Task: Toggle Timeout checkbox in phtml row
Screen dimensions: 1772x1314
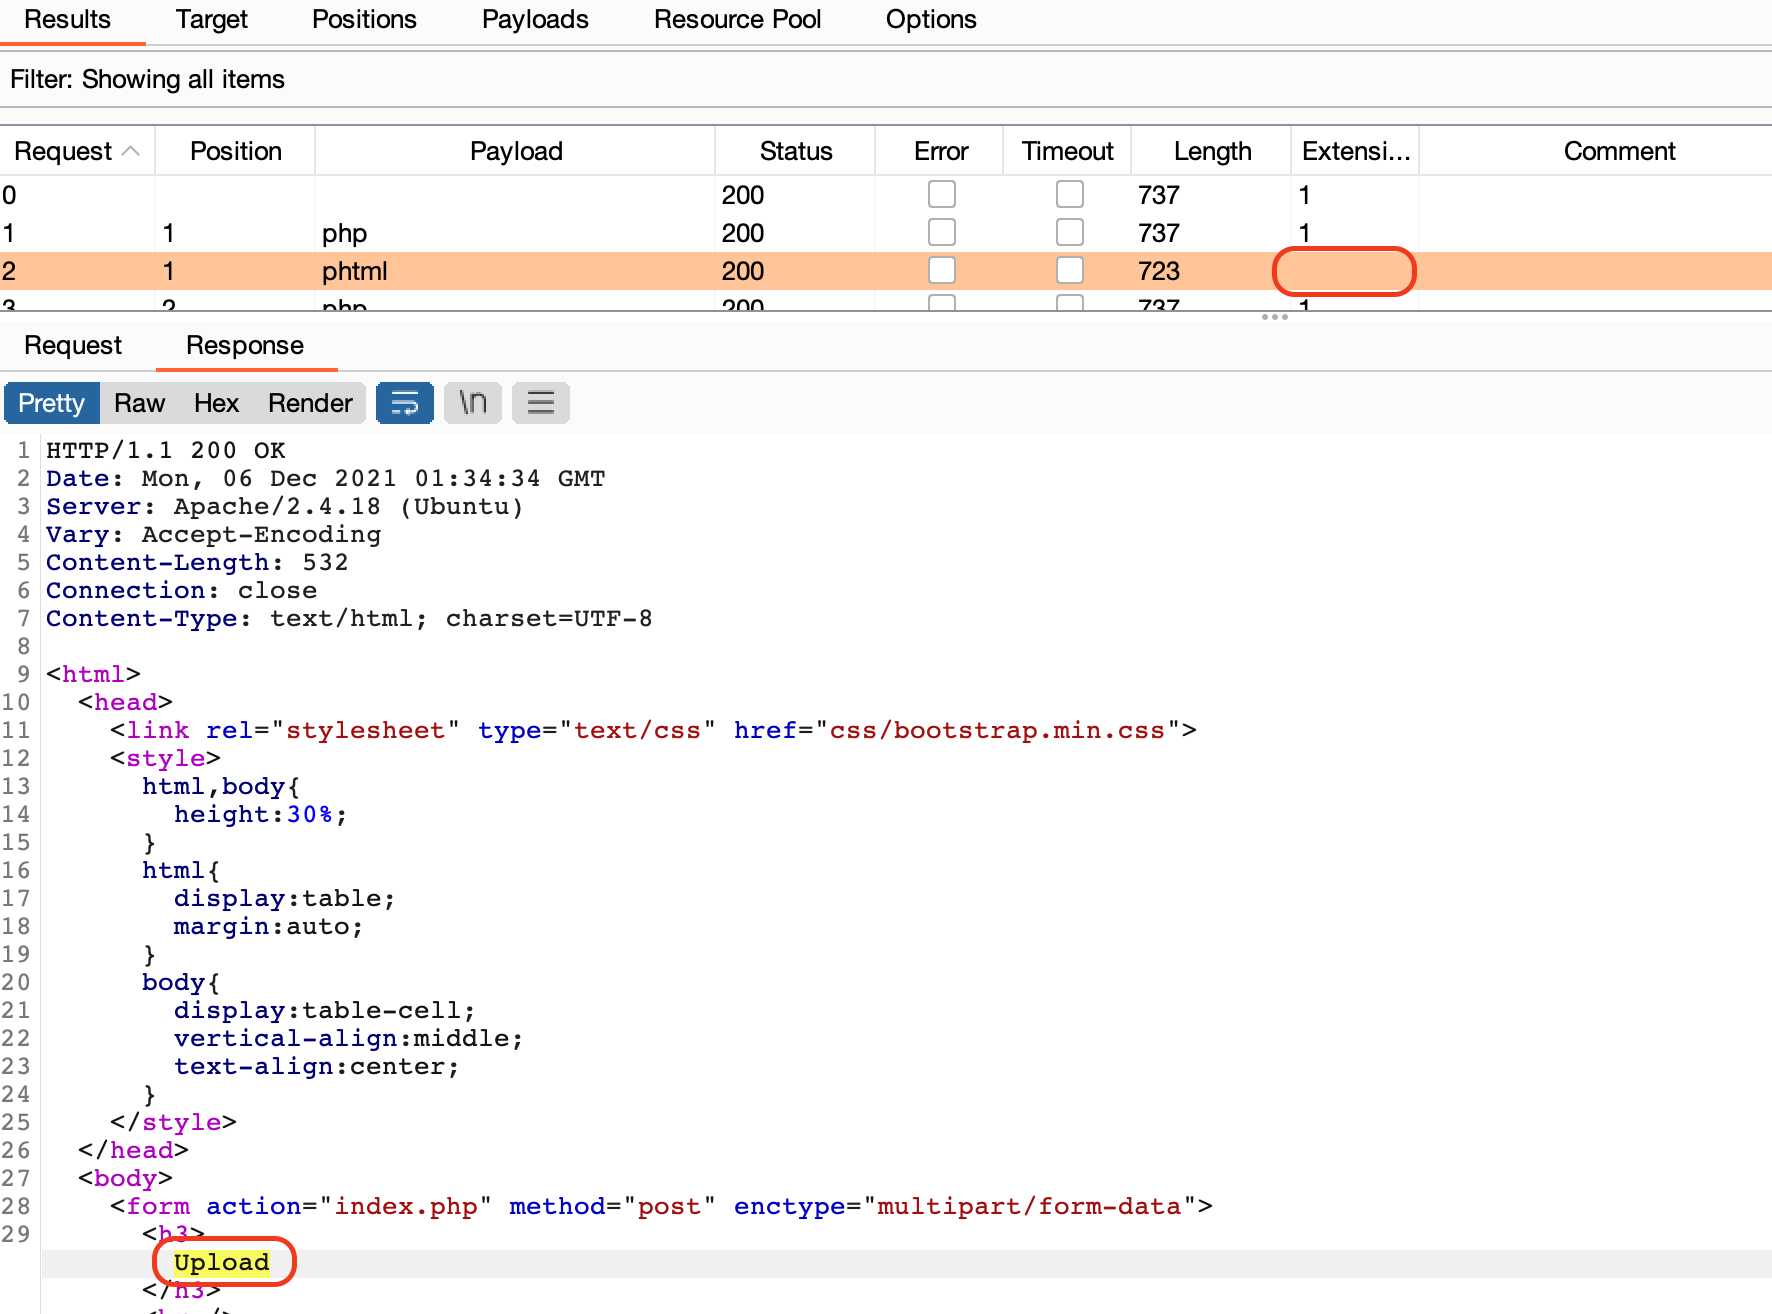Action: [x=1070, y=270]
